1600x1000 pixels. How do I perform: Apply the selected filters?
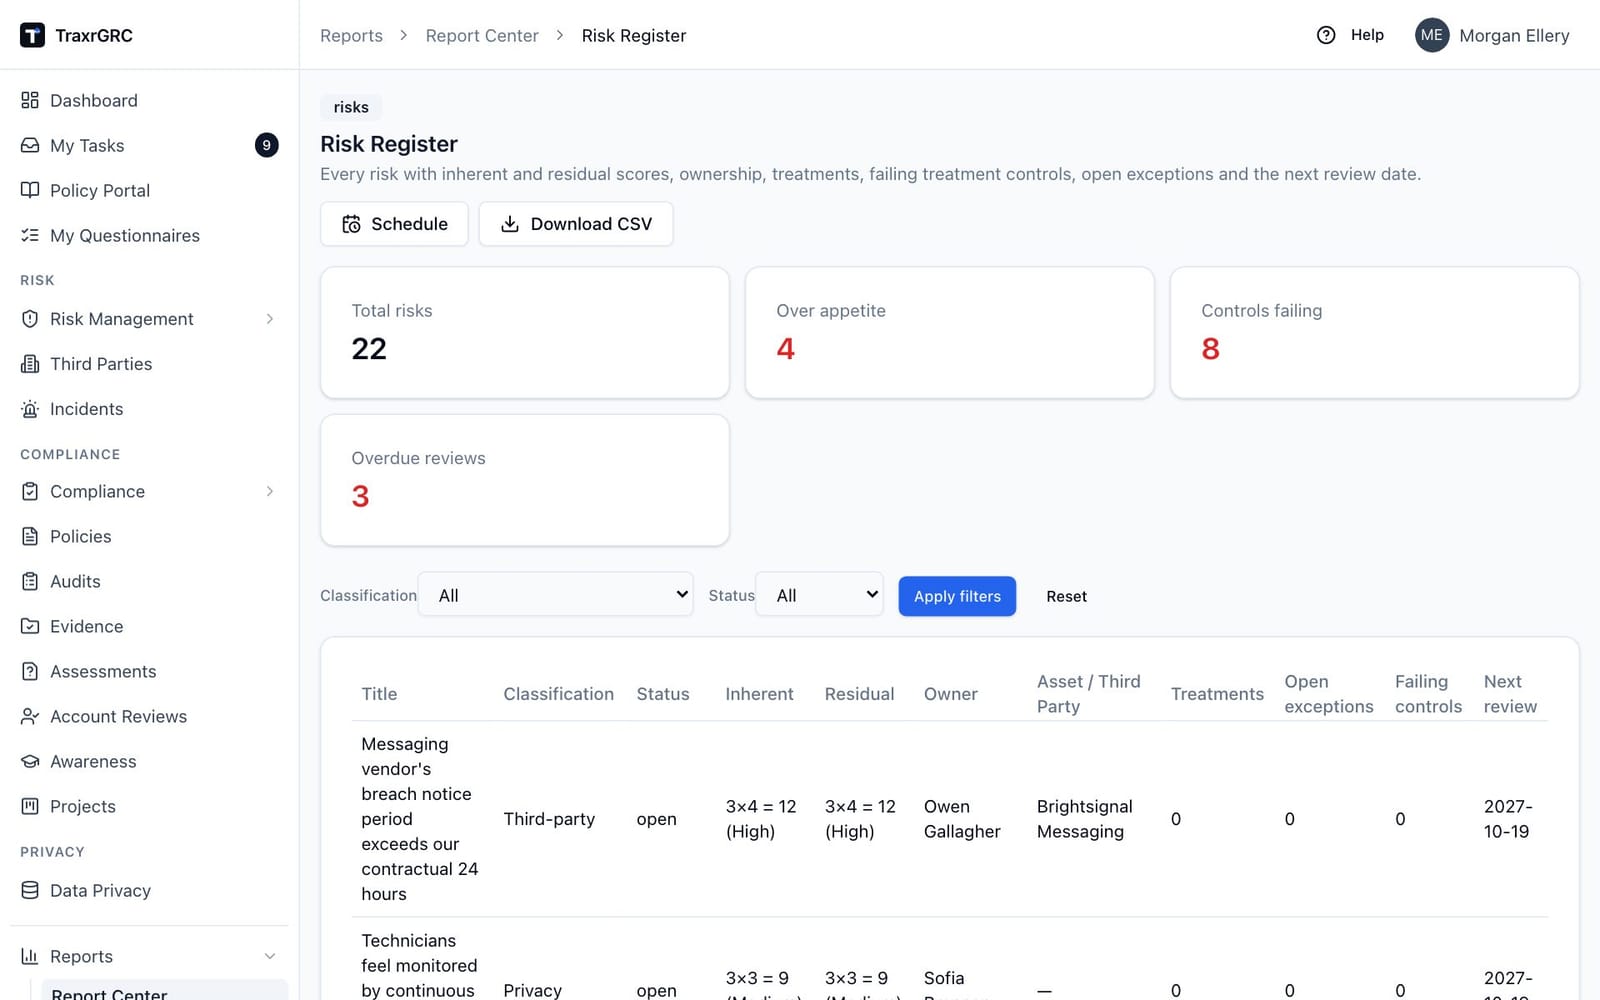click(957, 596)
